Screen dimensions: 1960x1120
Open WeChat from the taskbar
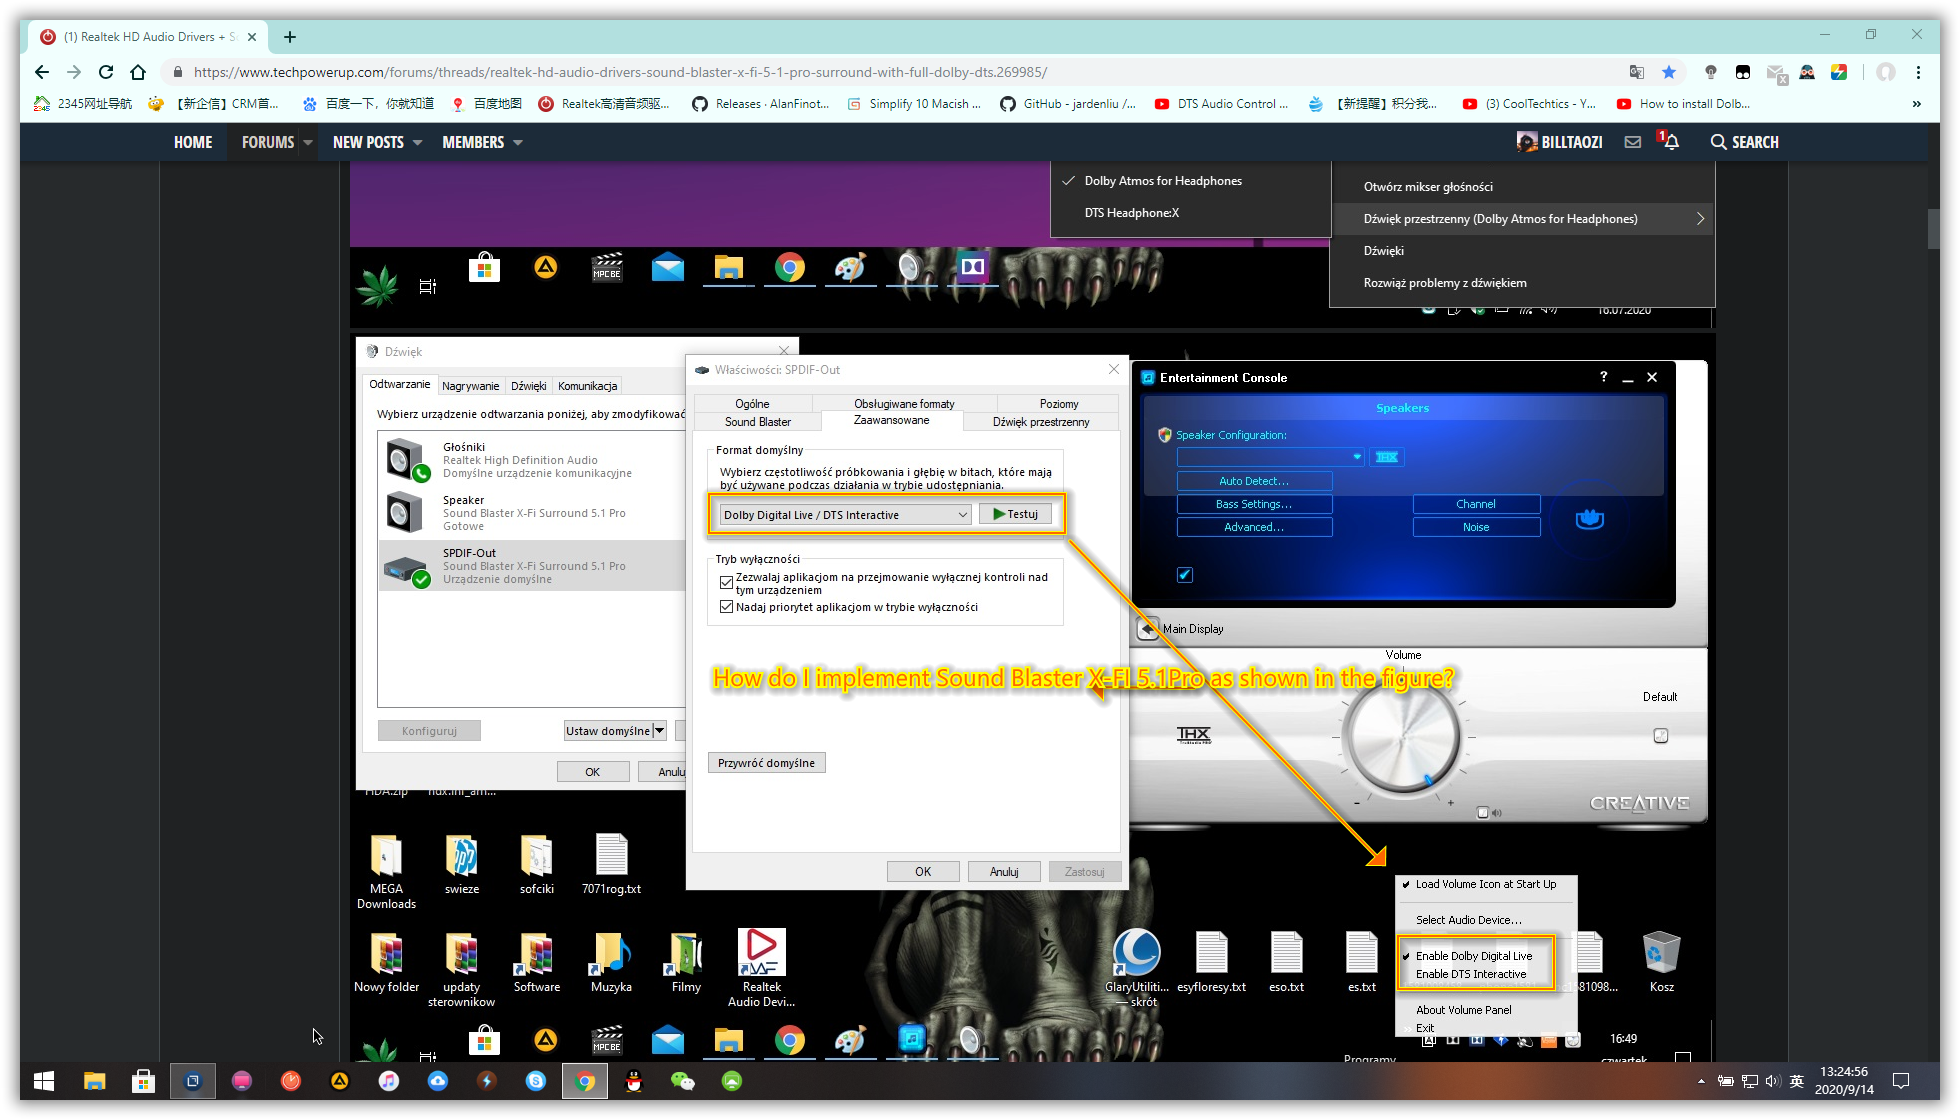(683, 1081)
